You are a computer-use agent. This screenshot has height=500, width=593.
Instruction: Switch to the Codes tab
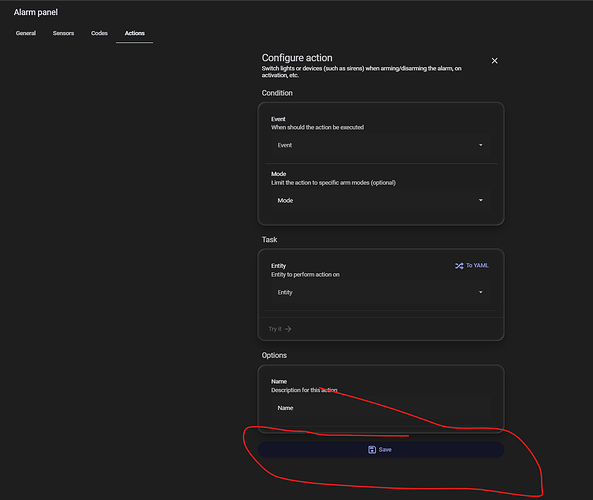pyautogui.click(x=99, y=33)
